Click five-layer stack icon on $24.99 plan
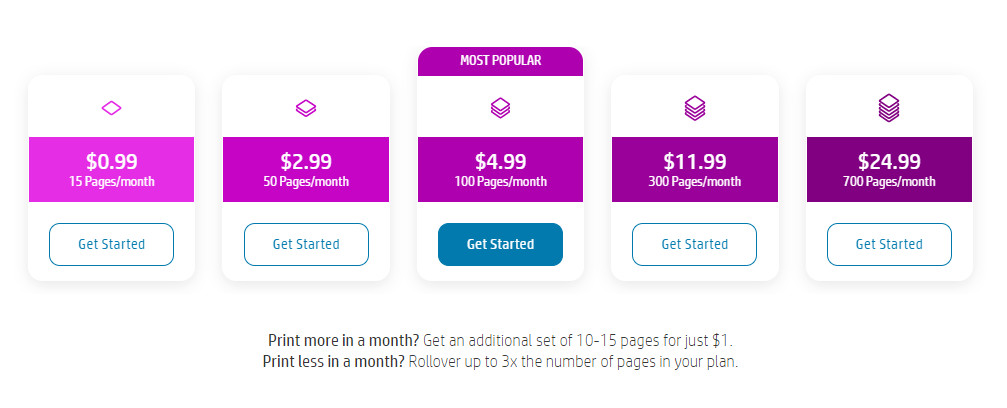The height and width of the screenshot is (408, 1007). [x=889, y=108]
